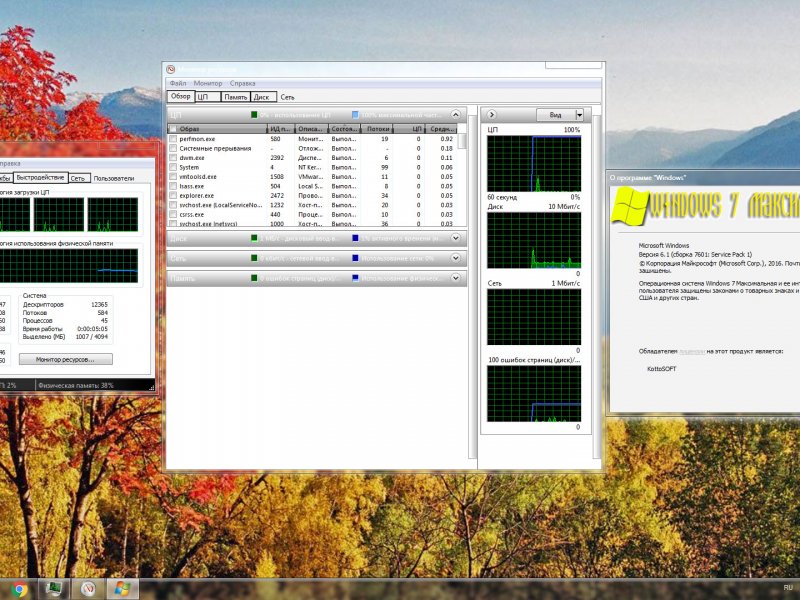
Task: Click the left pane vertical scrollbar
Action: 472,282
